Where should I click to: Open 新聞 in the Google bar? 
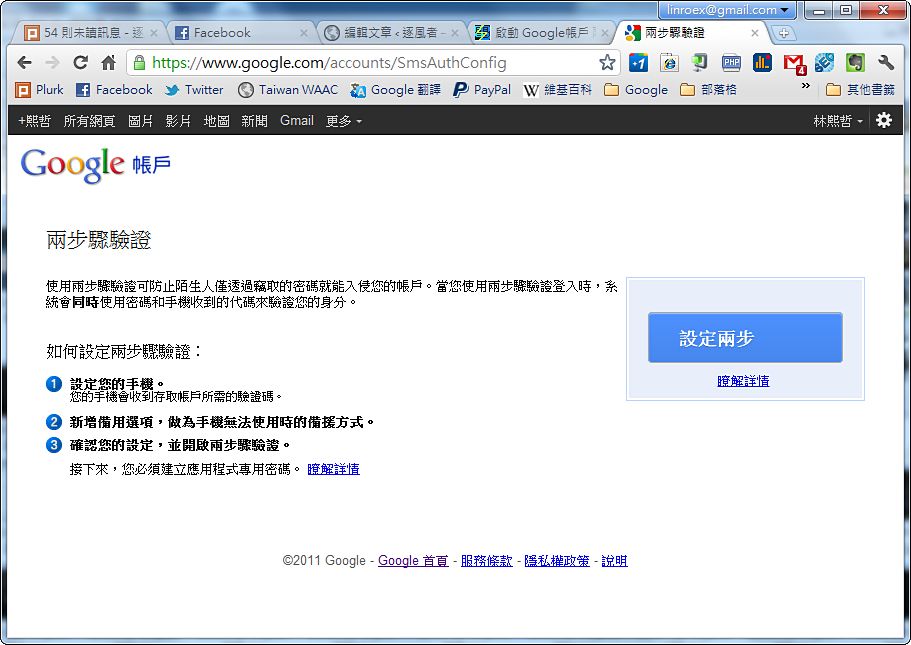tap(254, 121)
